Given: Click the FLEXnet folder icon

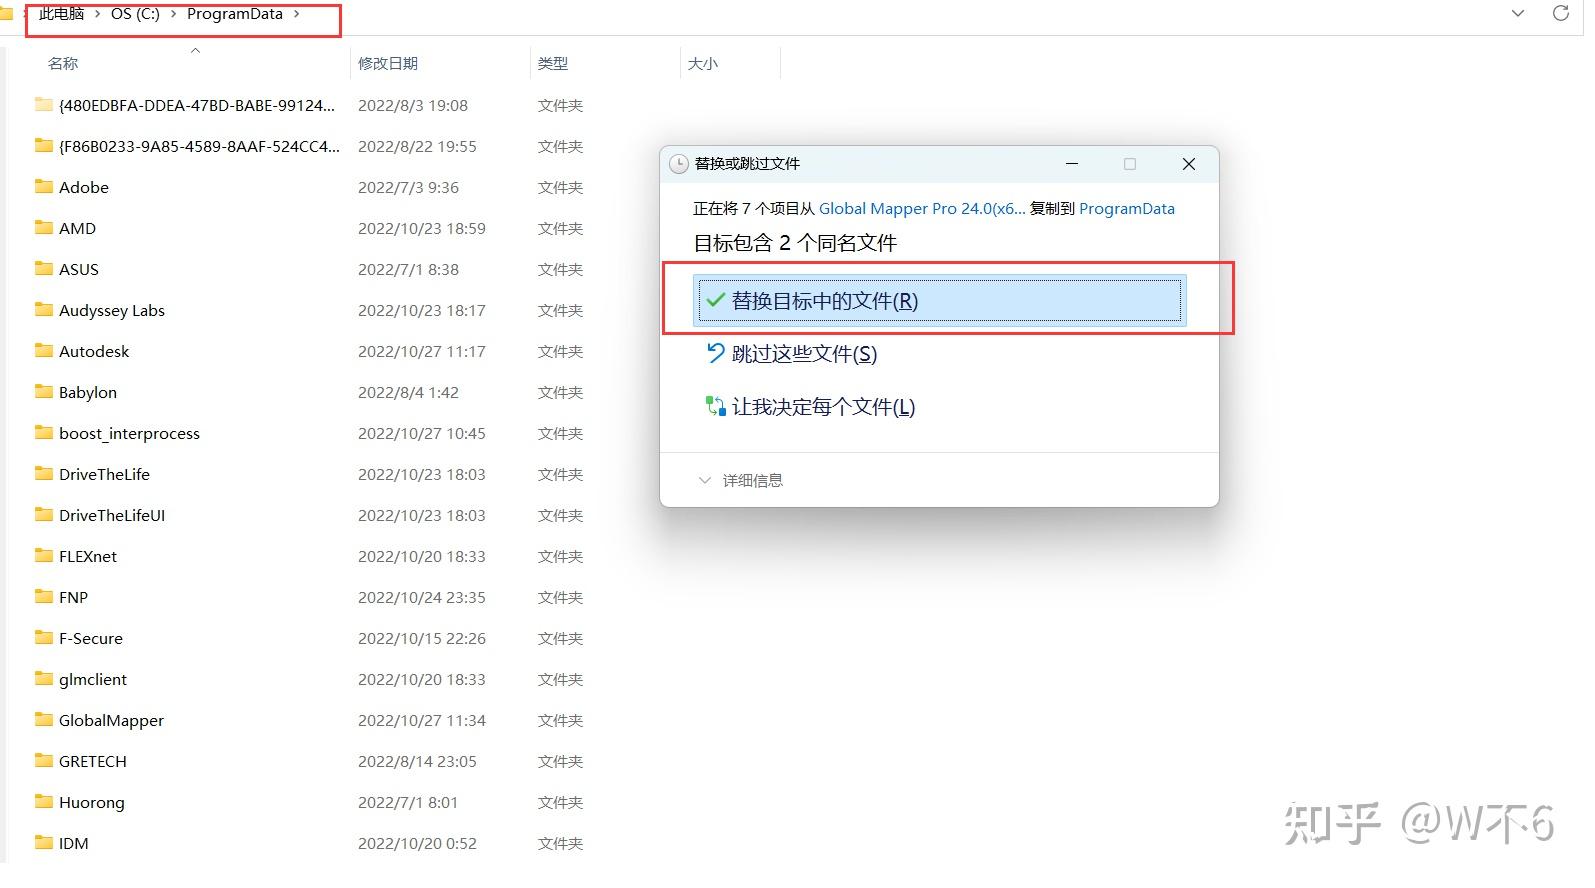Looking at the screenshot, I should tap(43, 555).
